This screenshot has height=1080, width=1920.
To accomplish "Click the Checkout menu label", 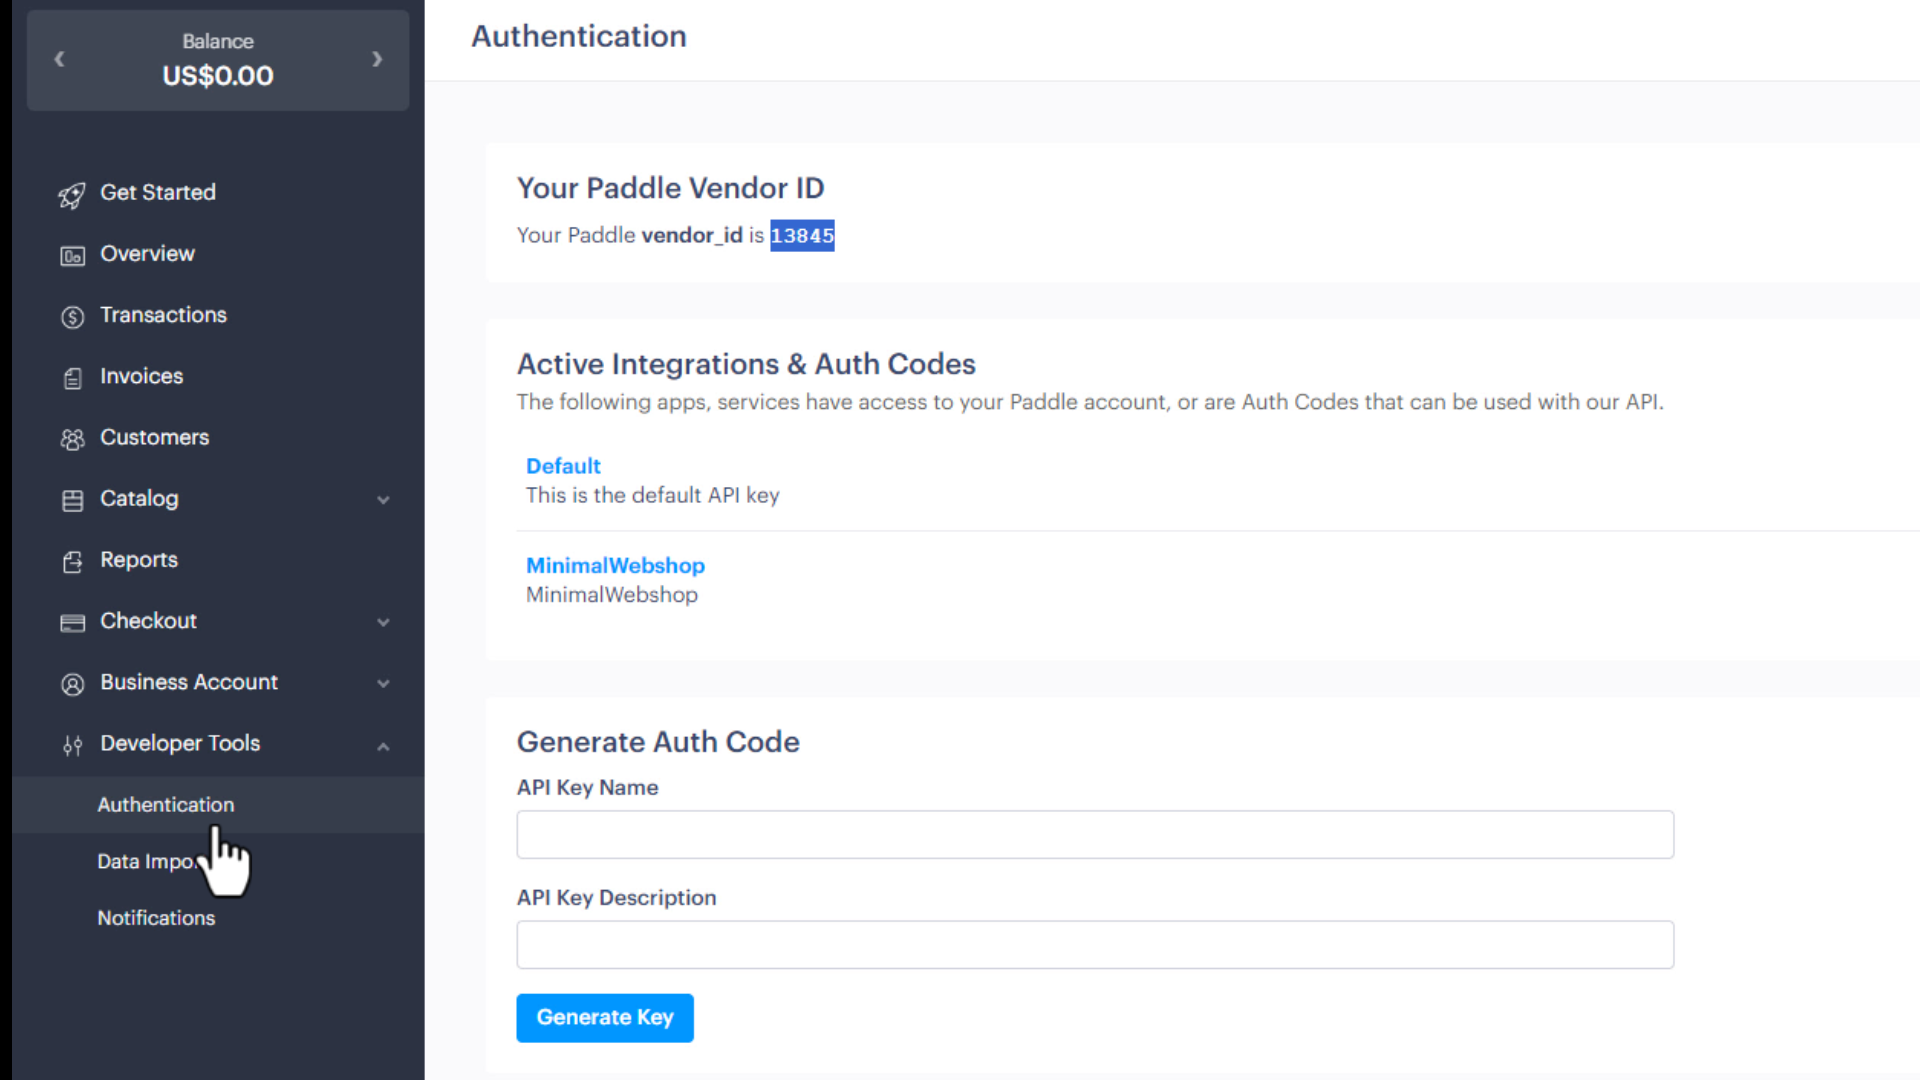I will 148,620.
